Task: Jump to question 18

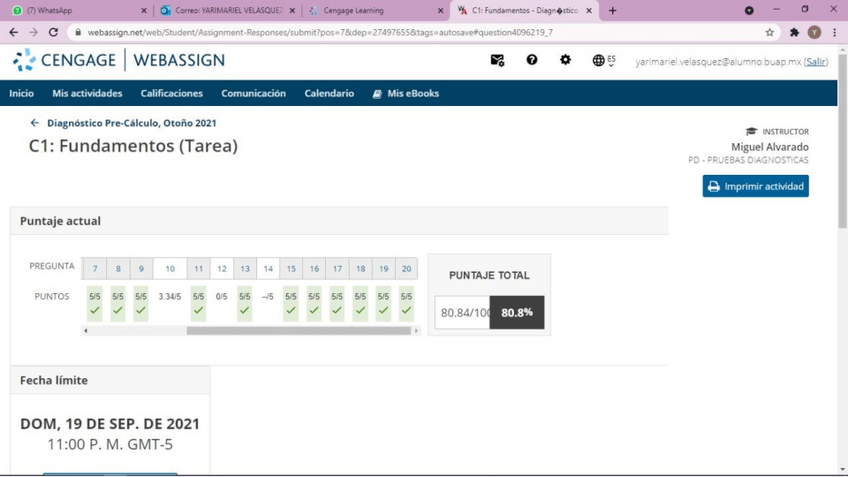Action: 361,269
